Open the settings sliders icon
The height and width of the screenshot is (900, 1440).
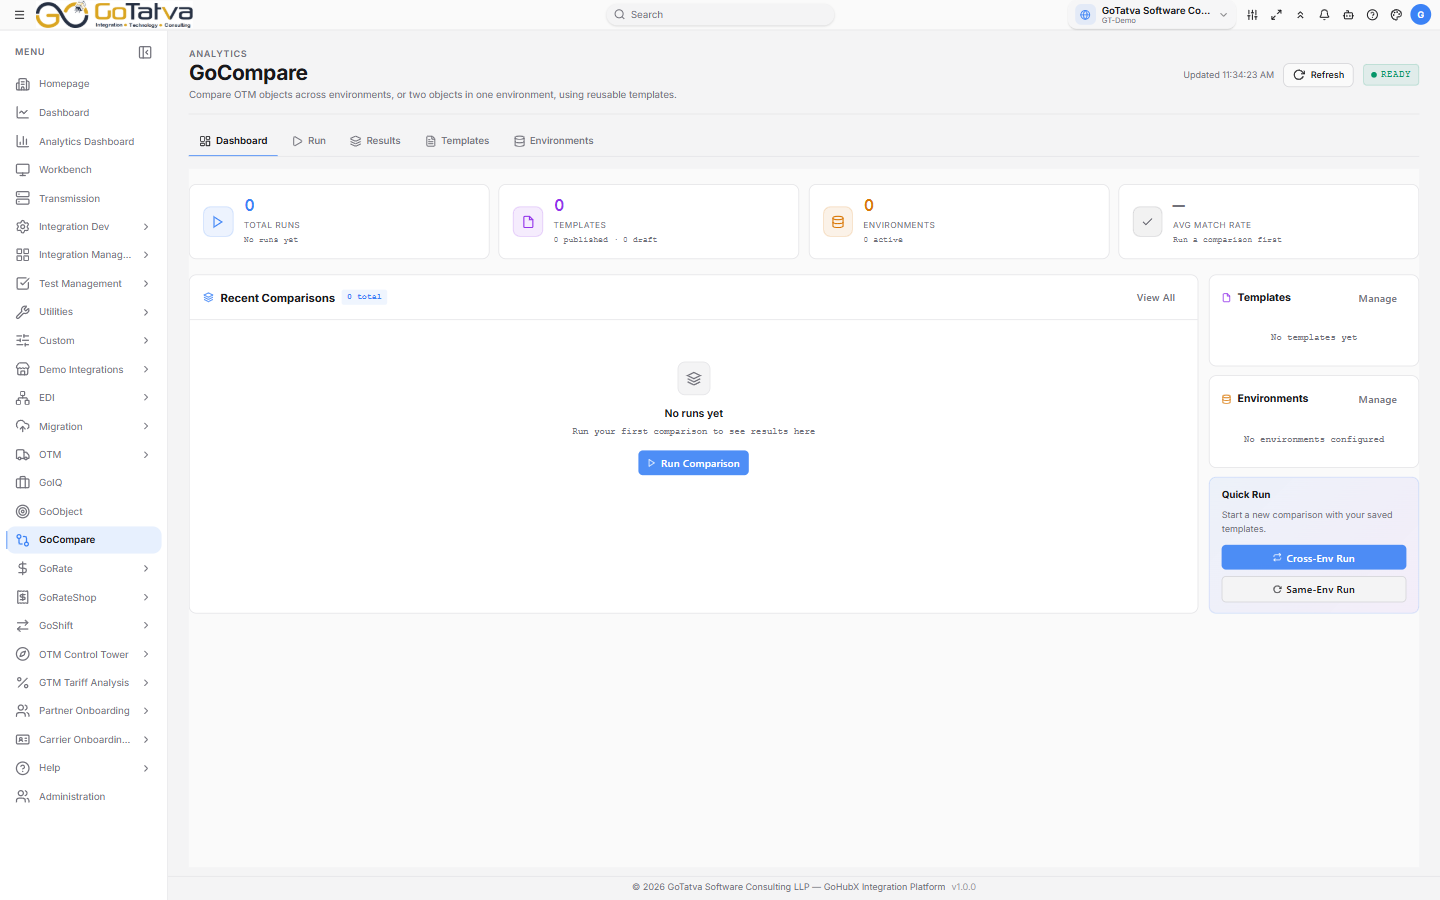coord(1252,15)
